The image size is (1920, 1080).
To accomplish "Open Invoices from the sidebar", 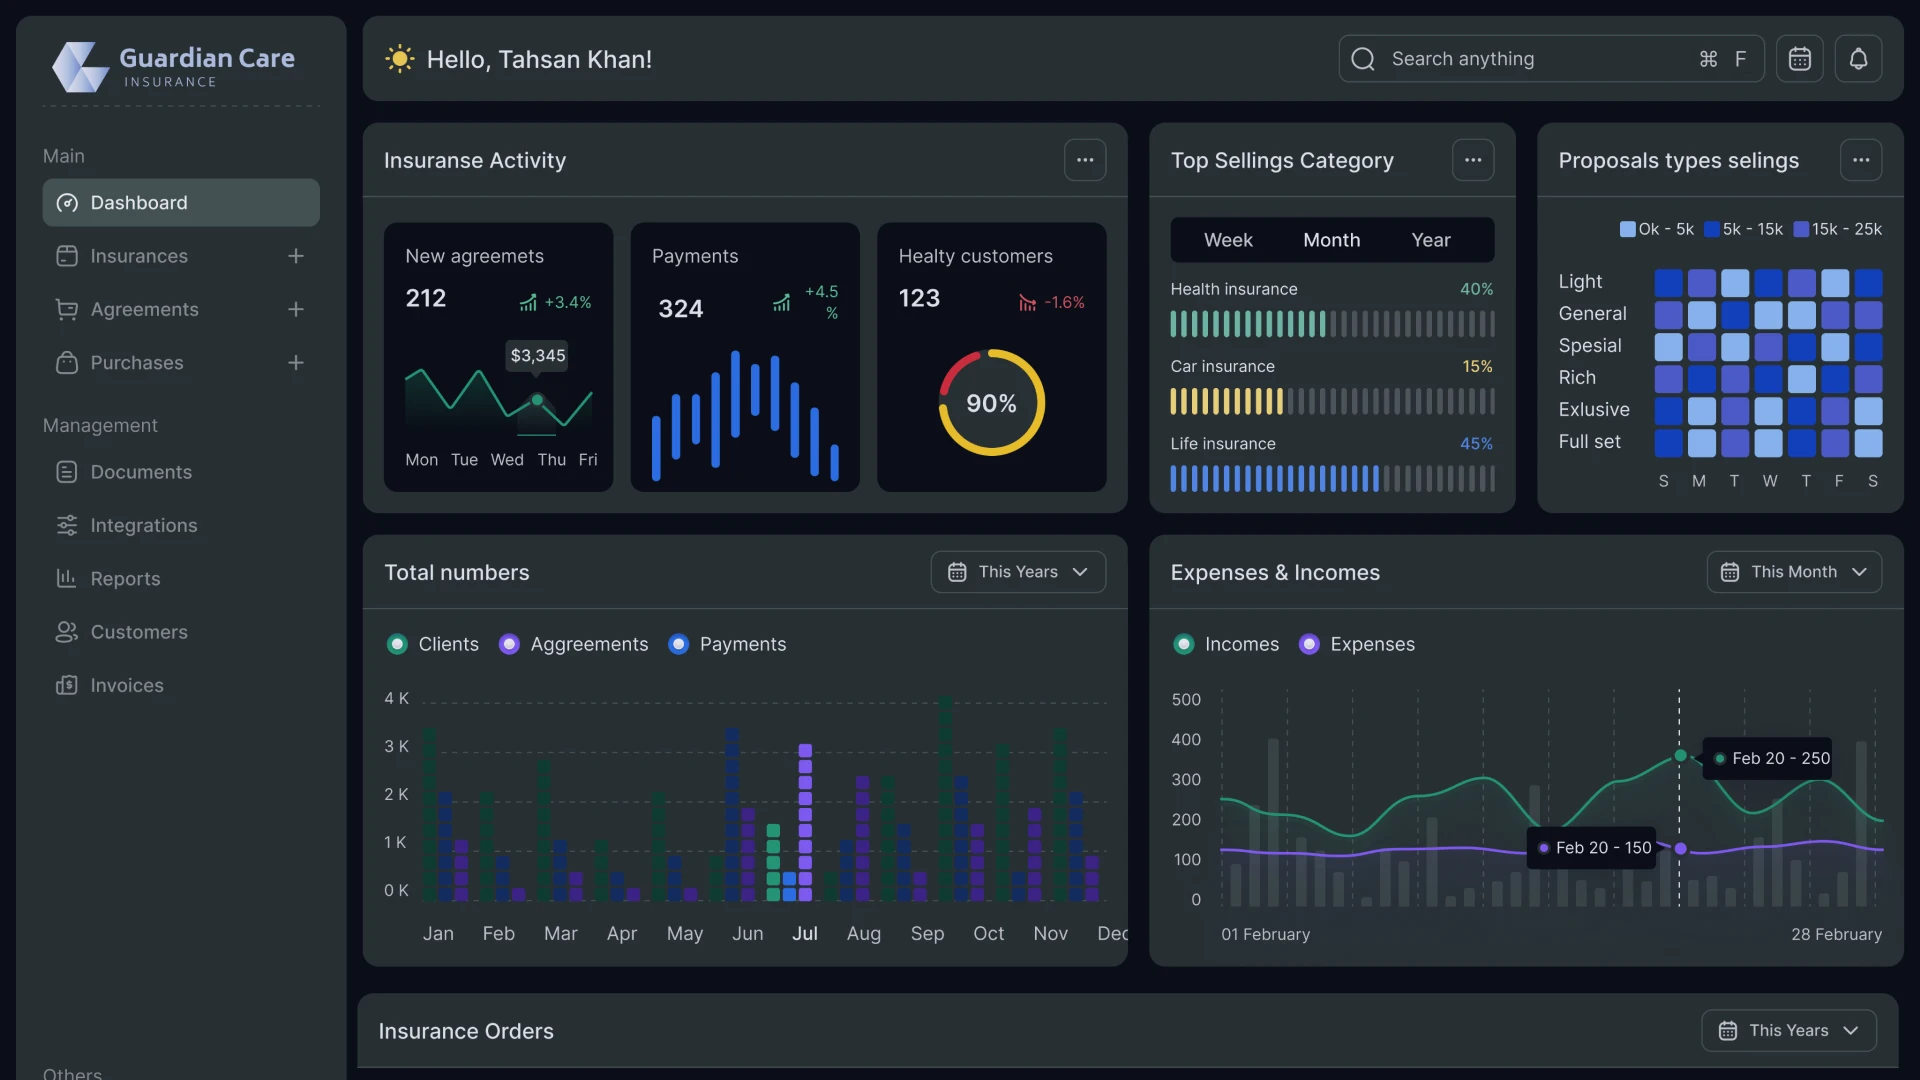I will pos(126,686).
